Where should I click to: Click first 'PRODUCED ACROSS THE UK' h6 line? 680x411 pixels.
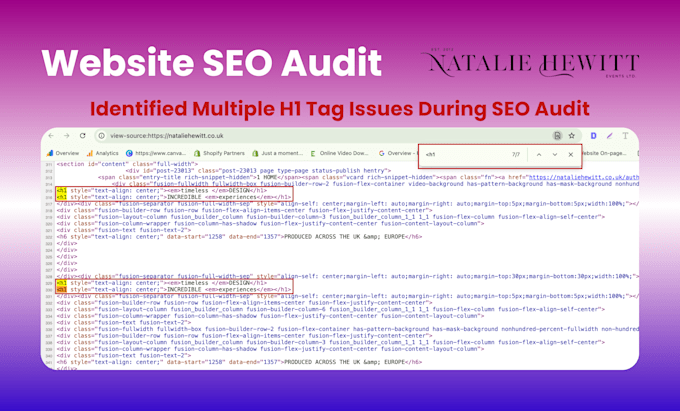[x=239, y=237]
